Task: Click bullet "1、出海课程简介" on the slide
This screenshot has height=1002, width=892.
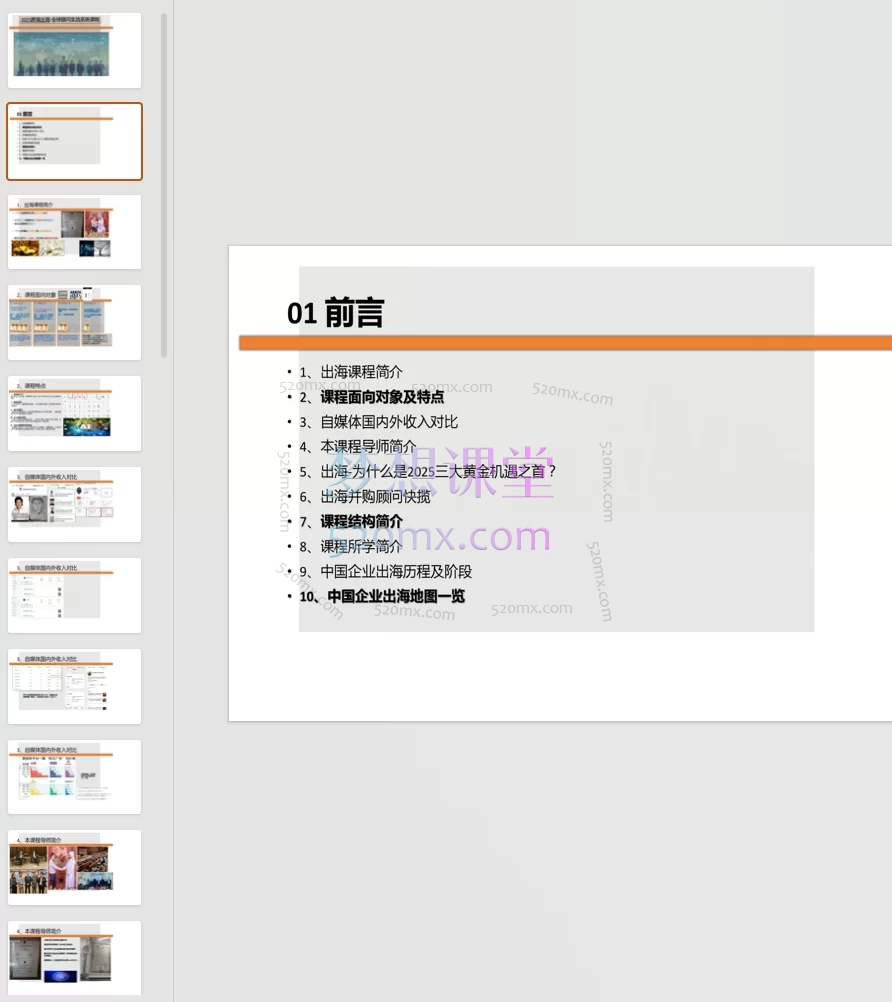Action: (x=351, y=371)
